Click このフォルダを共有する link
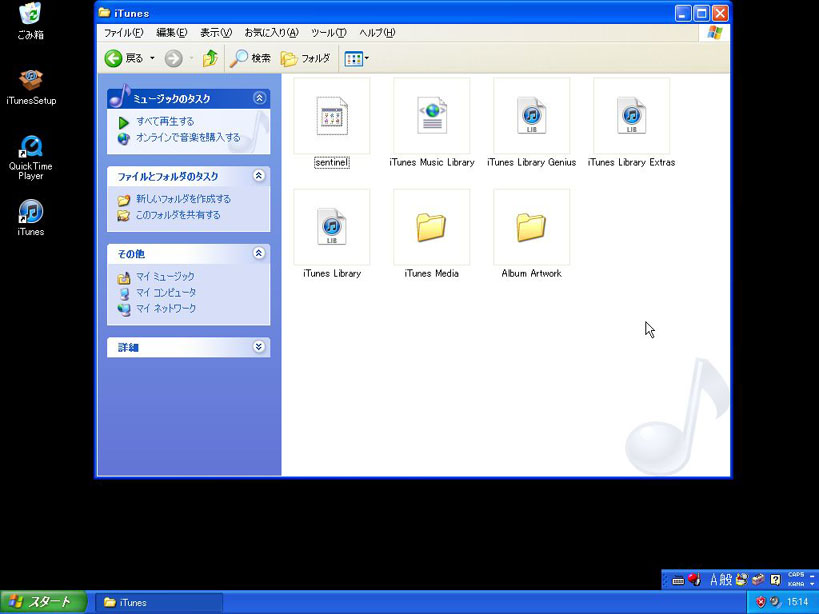 tap(178, 215)
